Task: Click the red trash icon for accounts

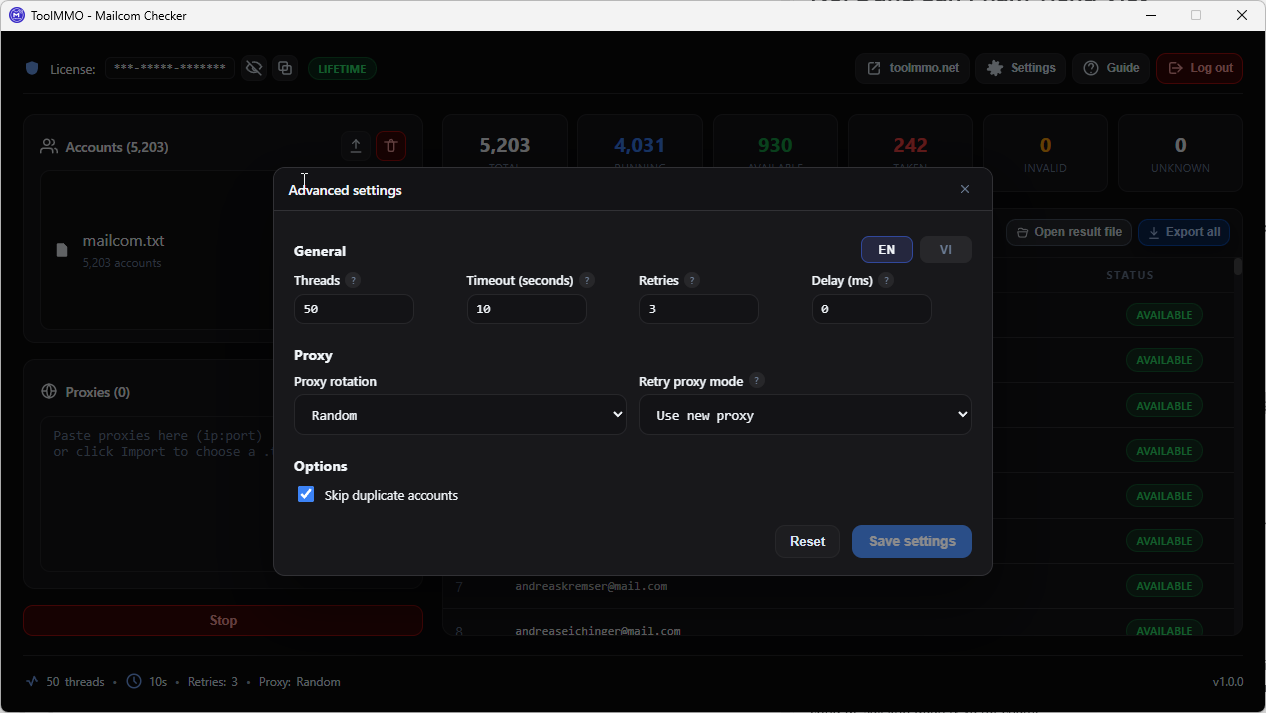Action: (x=391, y=146)
